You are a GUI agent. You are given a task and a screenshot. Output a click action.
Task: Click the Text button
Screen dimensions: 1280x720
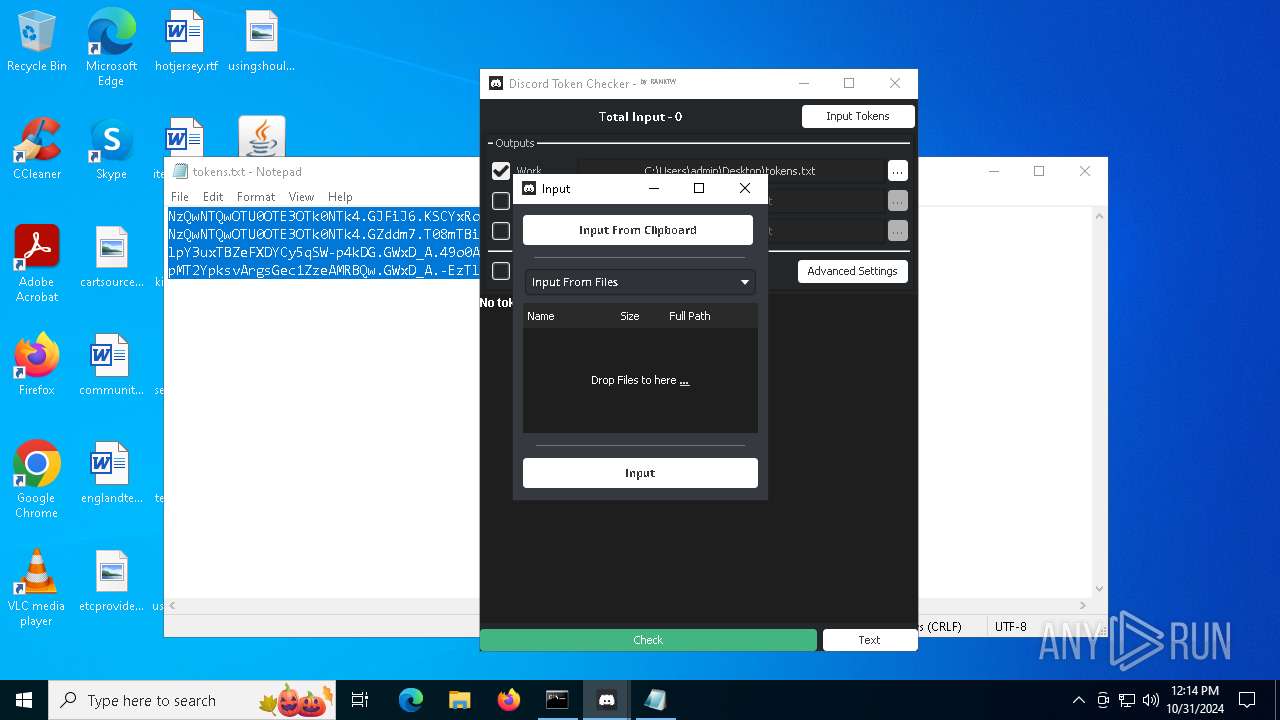coord(869,640)
